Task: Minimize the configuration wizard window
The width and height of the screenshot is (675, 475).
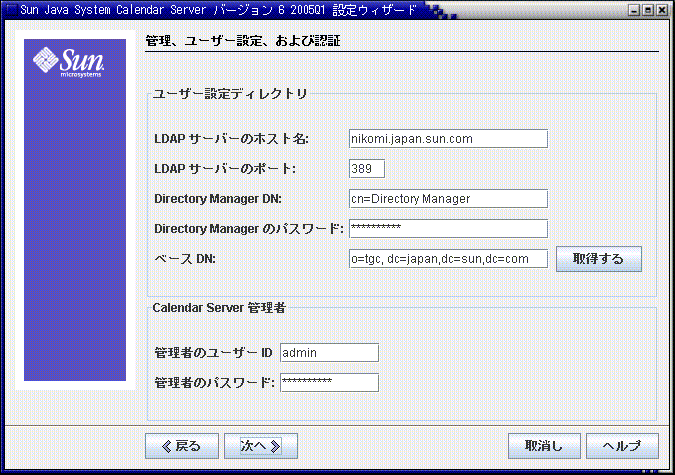Action: pos(634,10)
